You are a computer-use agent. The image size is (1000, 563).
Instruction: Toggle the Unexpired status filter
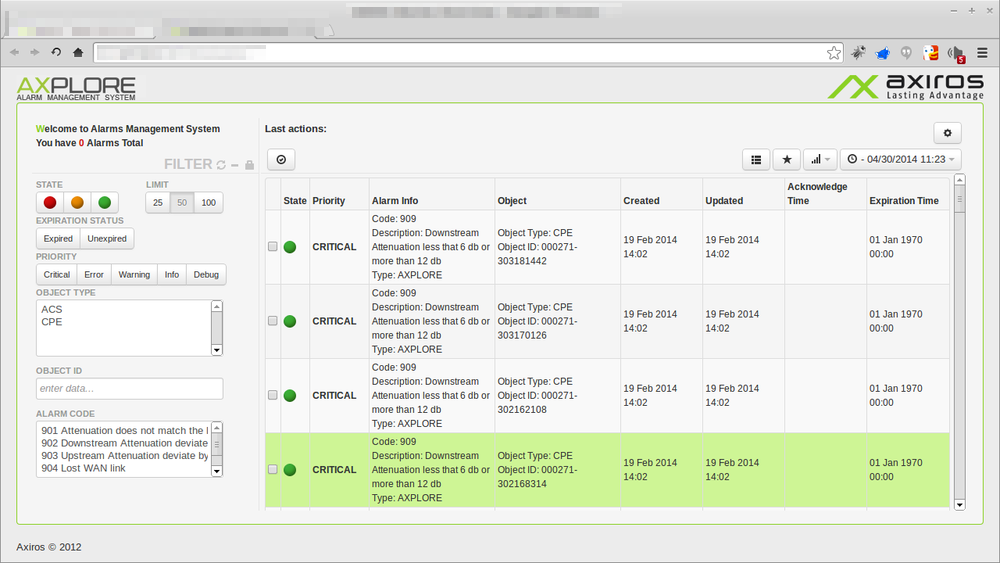[107, 238]
